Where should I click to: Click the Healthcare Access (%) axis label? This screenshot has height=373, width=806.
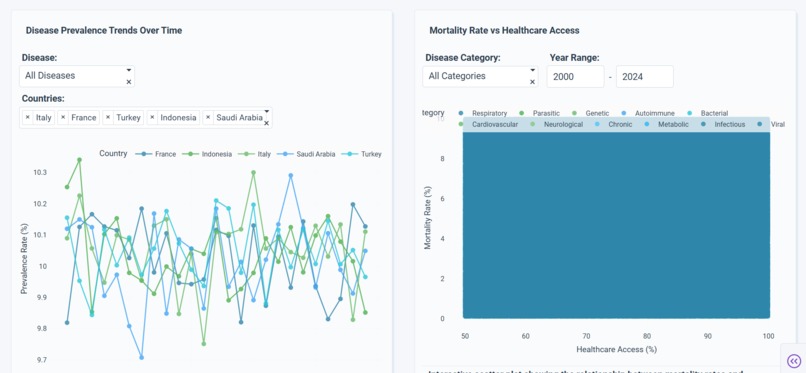pyautogui.click(x=617, y=349)
